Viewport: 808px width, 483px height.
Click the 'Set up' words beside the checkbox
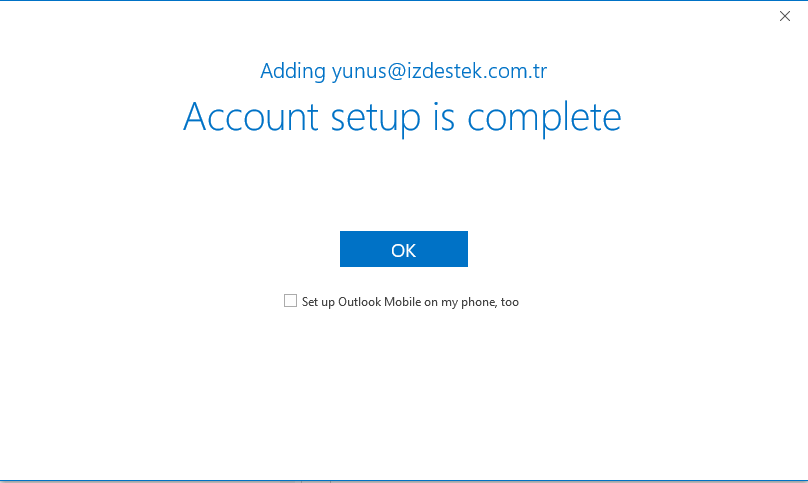318,302
